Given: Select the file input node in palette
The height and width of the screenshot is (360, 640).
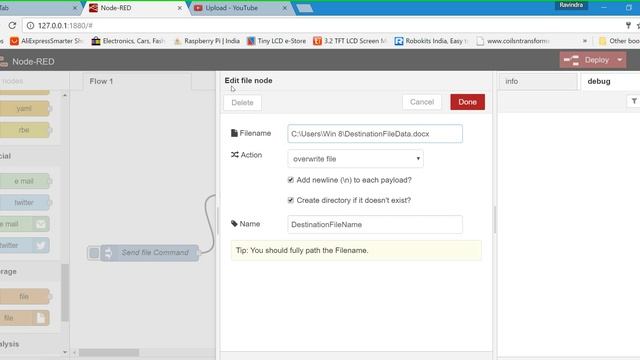Looking at the screenshot, I should [x=24, y=296].
